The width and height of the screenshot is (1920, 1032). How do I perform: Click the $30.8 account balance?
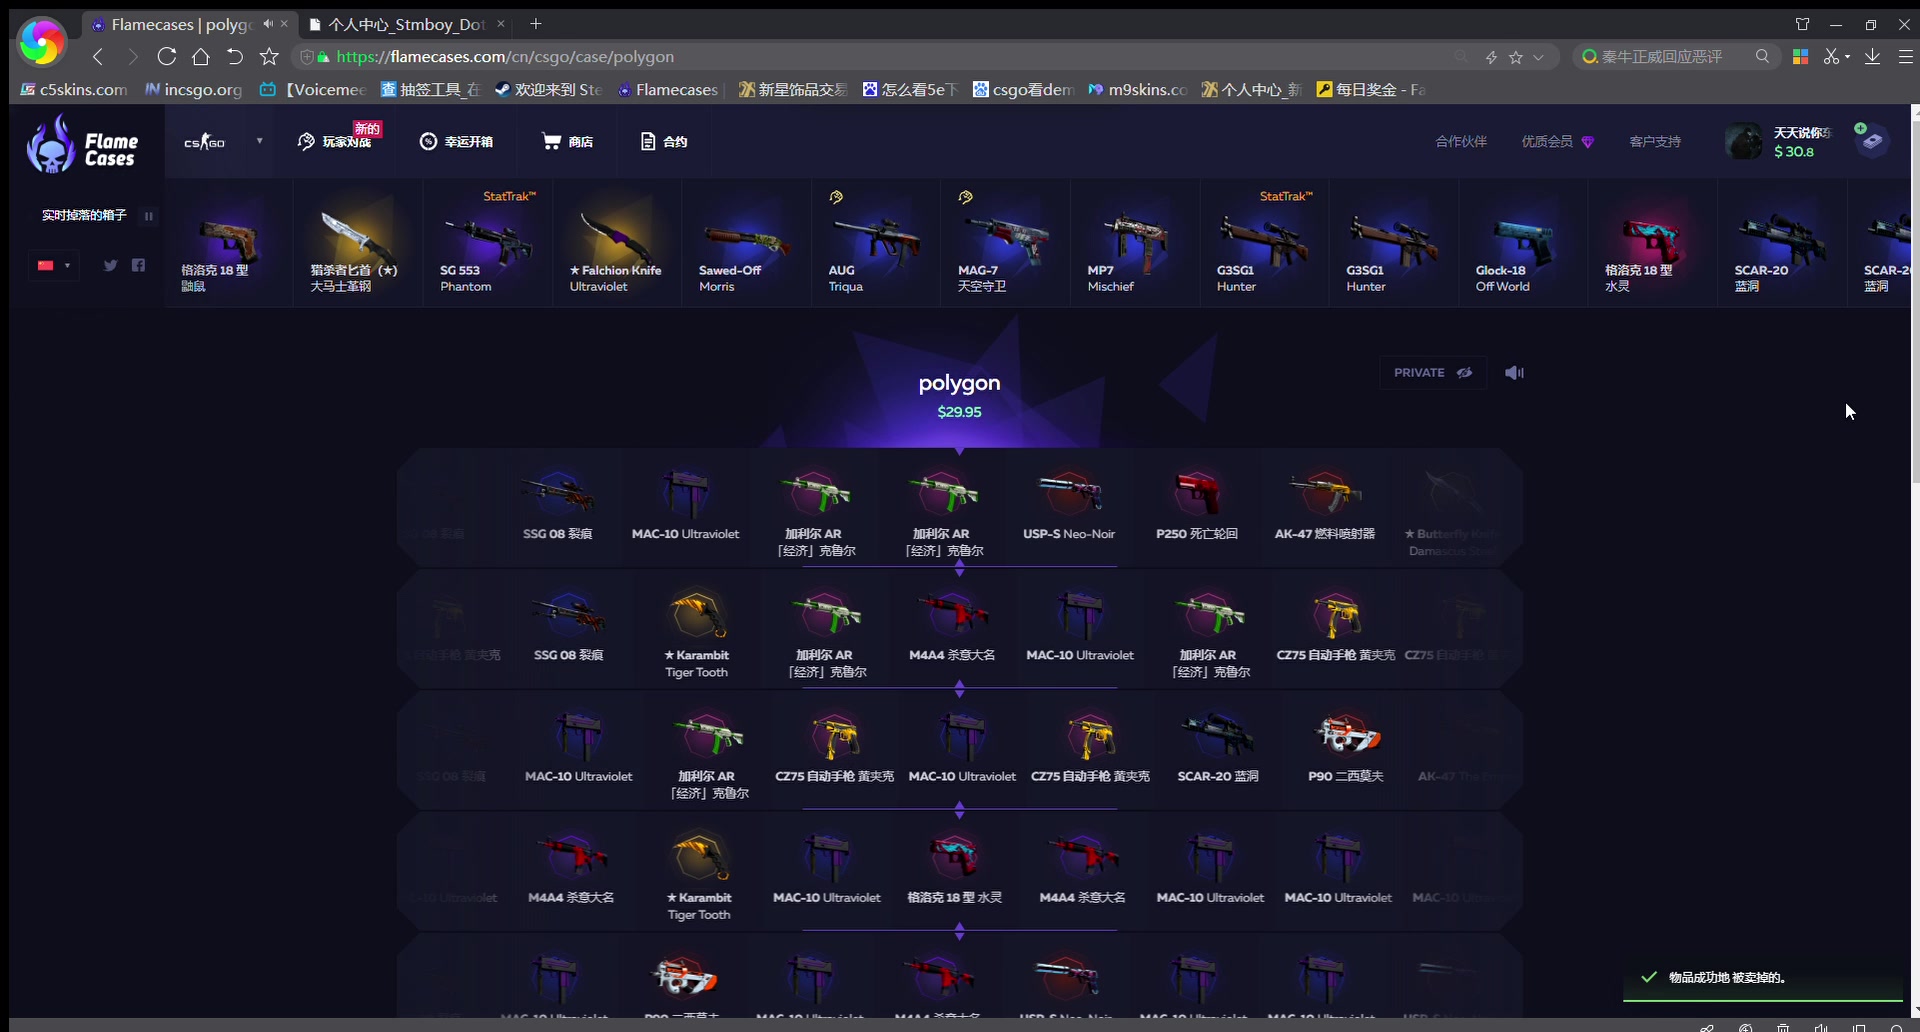click(1794, 152)
